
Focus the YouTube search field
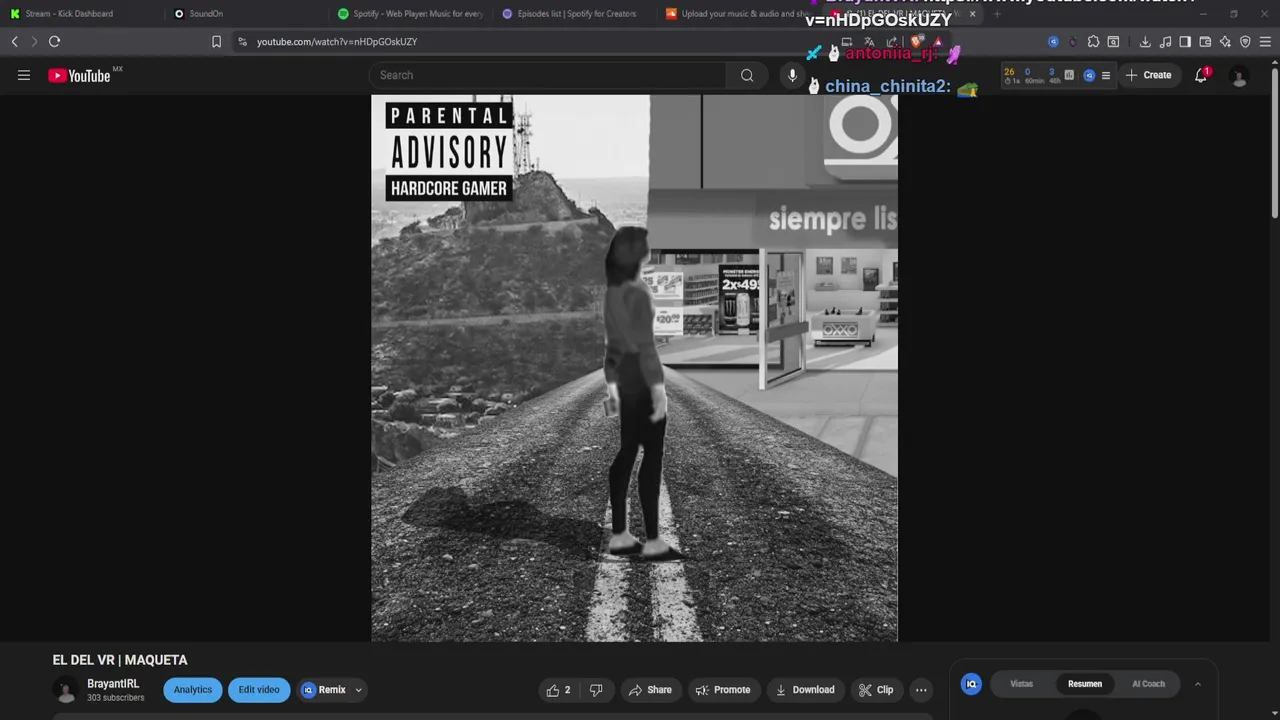(548, 75)
